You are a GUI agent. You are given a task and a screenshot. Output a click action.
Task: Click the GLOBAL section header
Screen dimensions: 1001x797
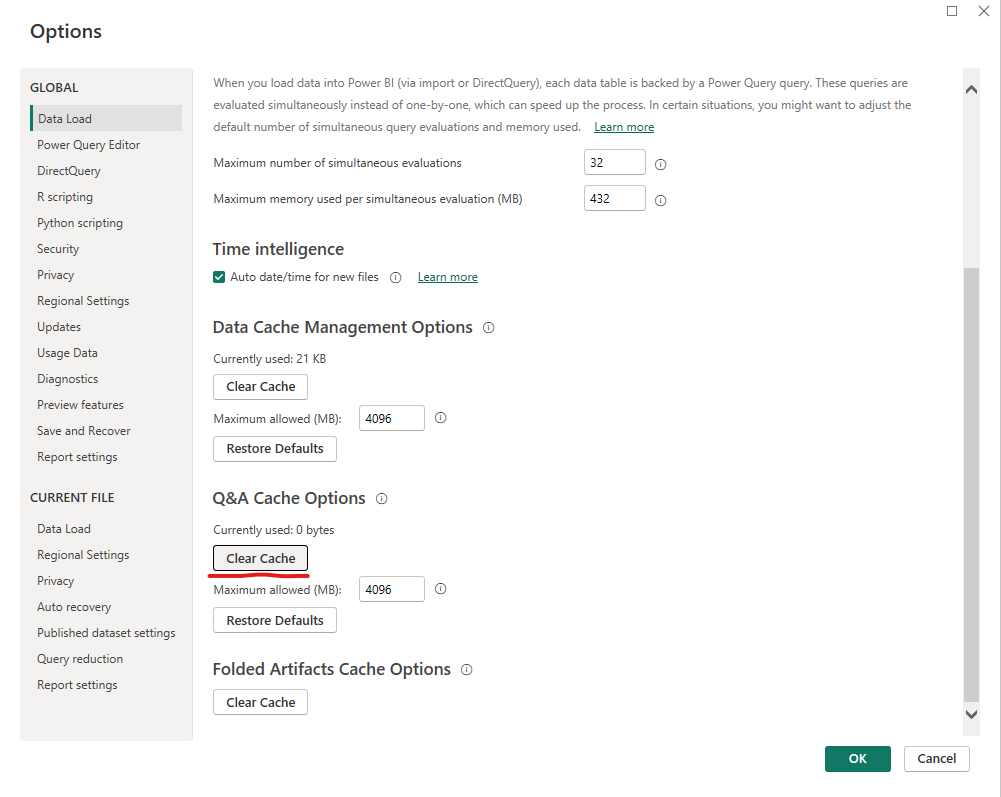54,87
